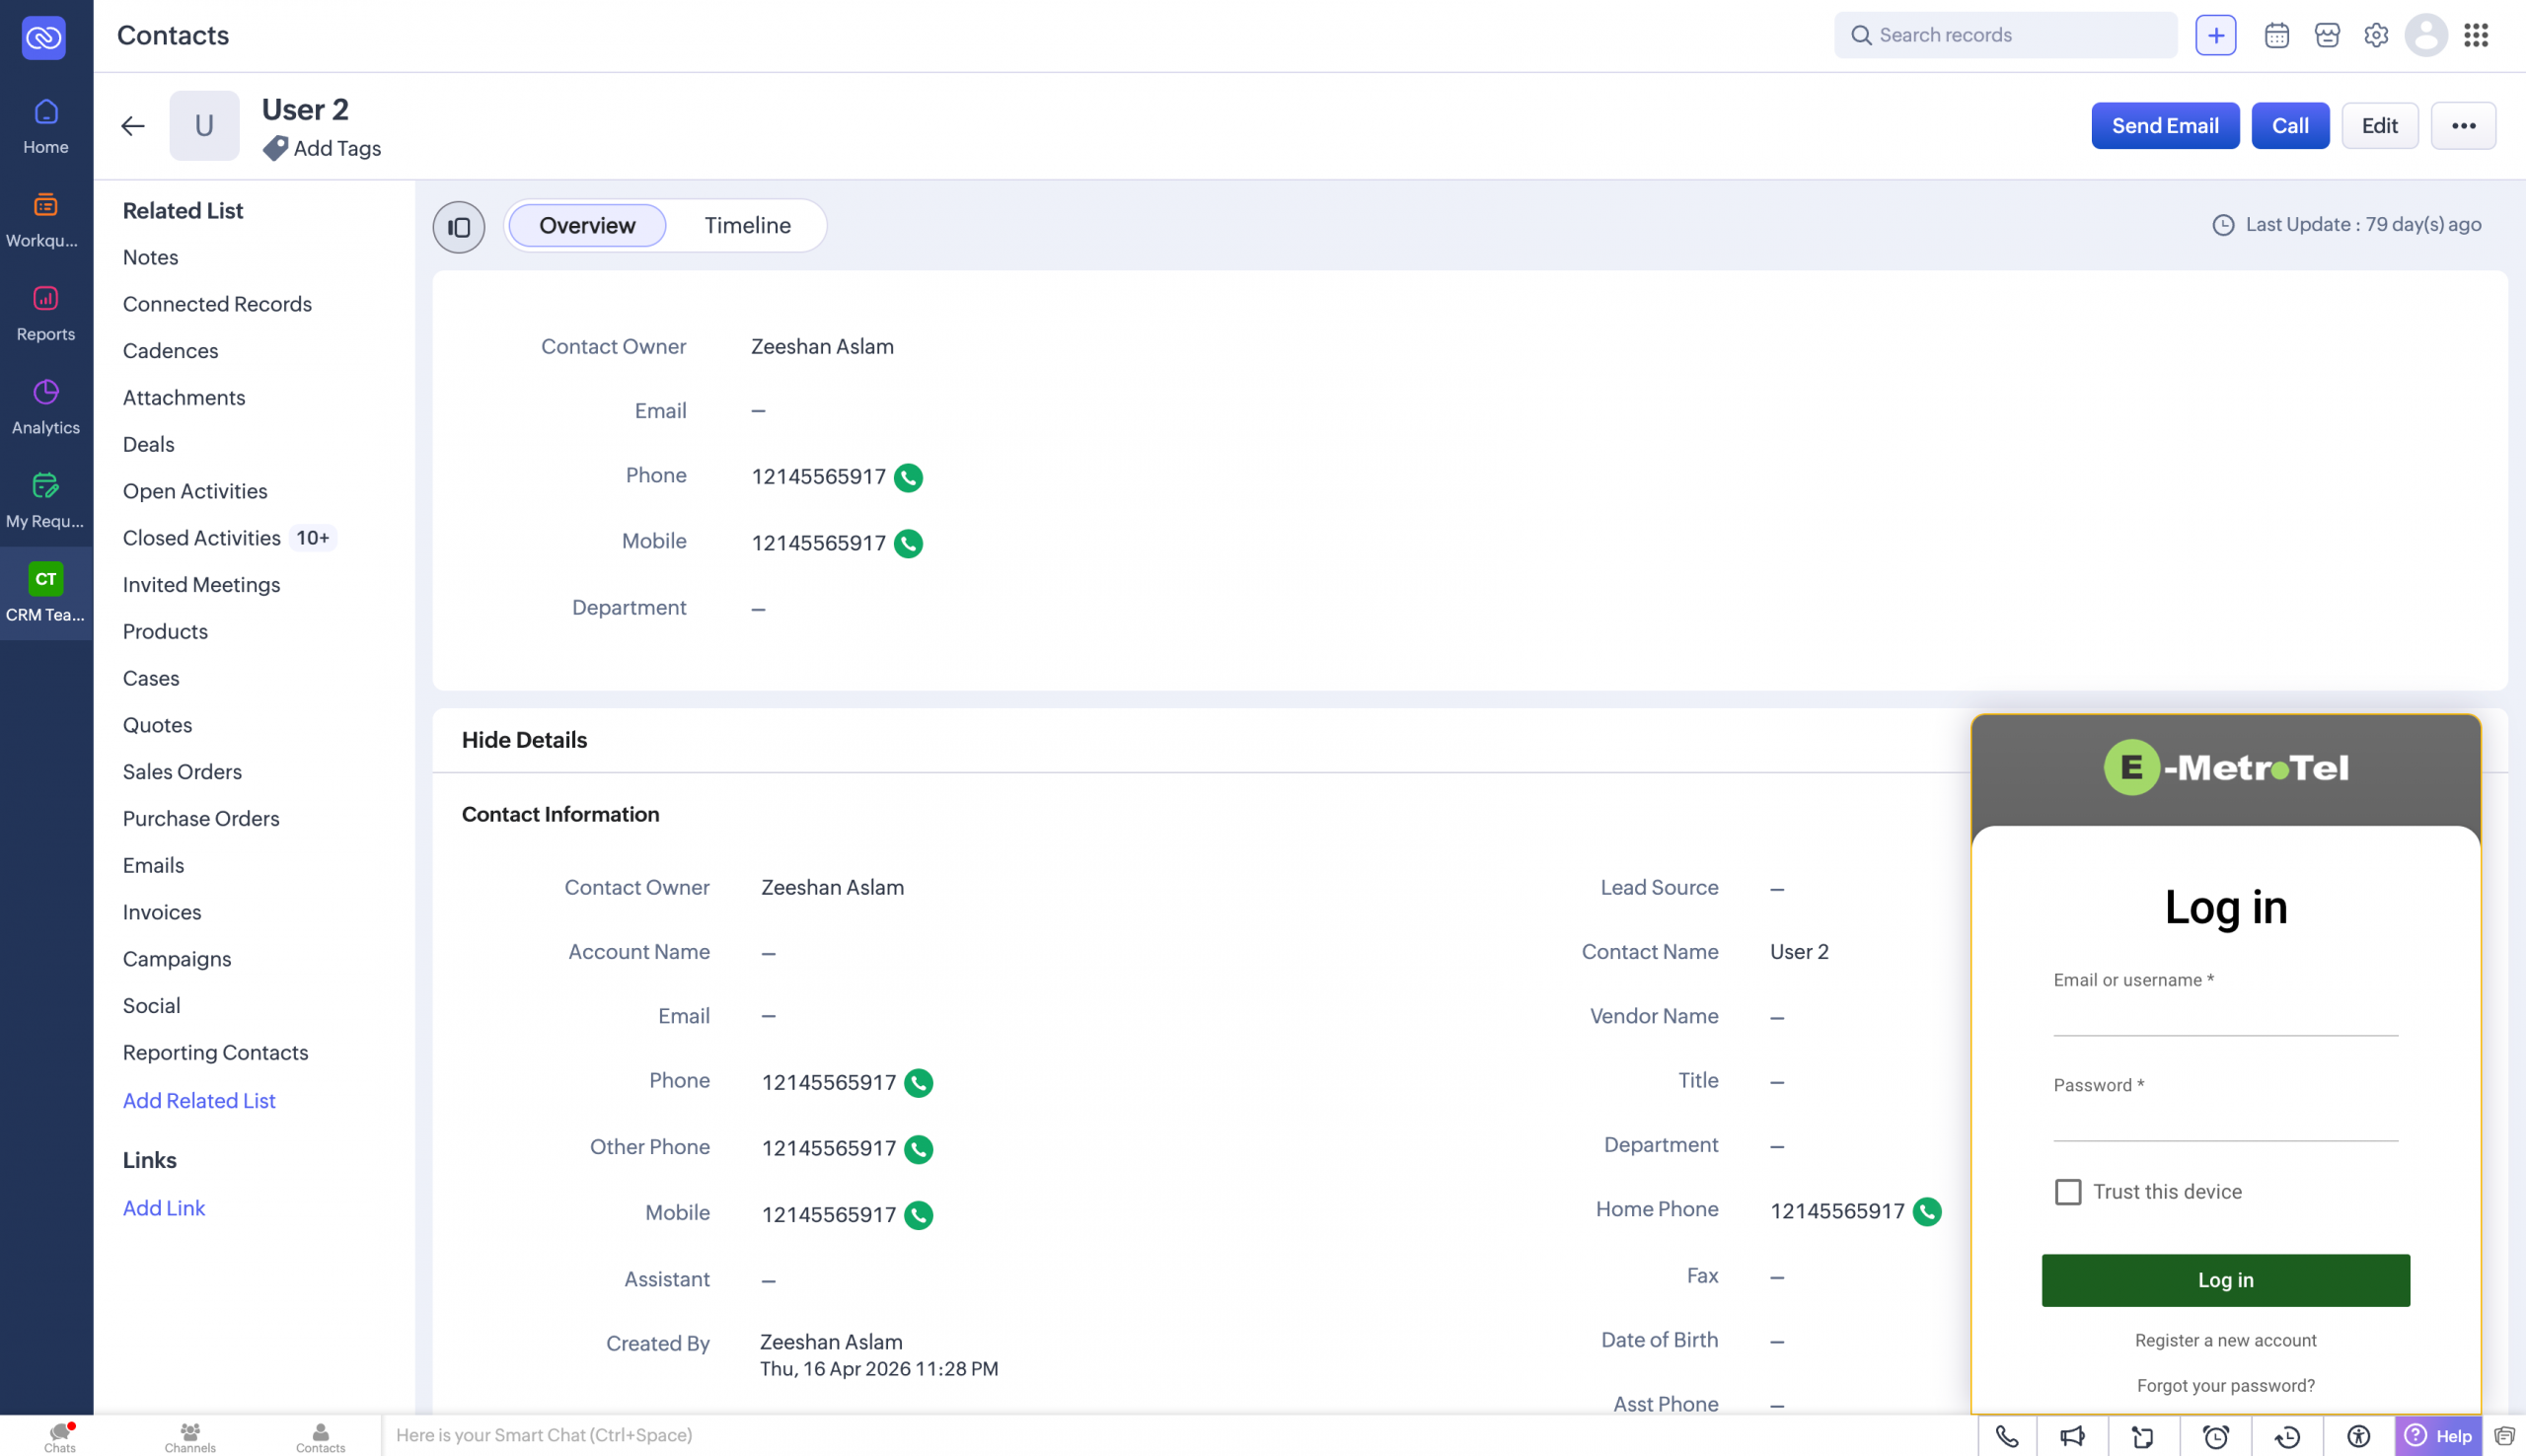Click the Edit button
Screen dimensions: 2526x1456
pyautogui.click(x=2379, y=126)
